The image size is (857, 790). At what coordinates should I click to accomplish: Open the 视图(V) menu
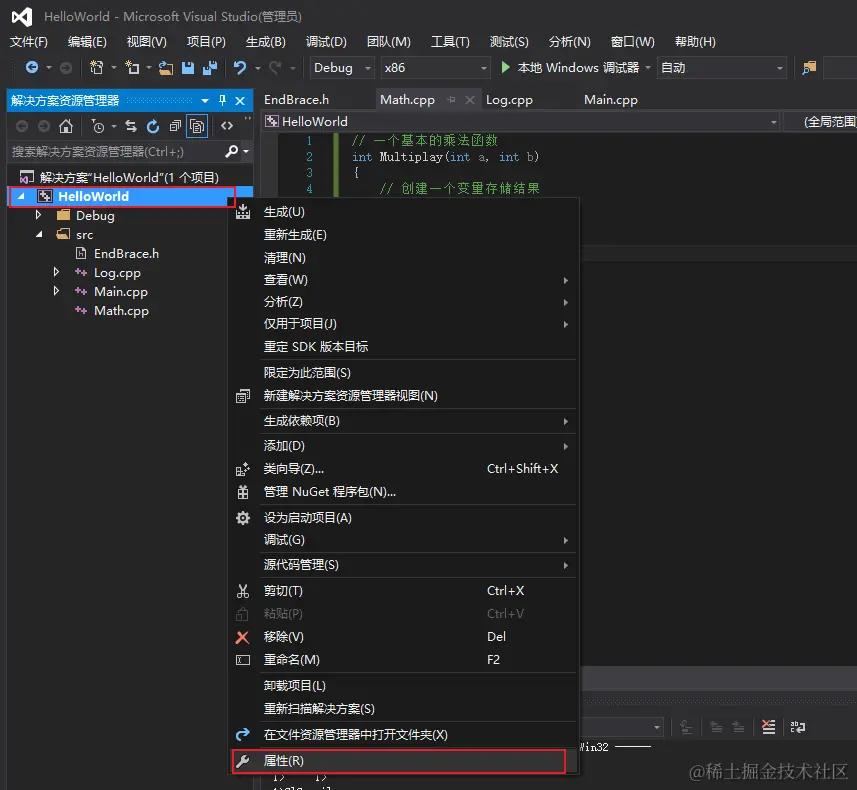[146, 42]
